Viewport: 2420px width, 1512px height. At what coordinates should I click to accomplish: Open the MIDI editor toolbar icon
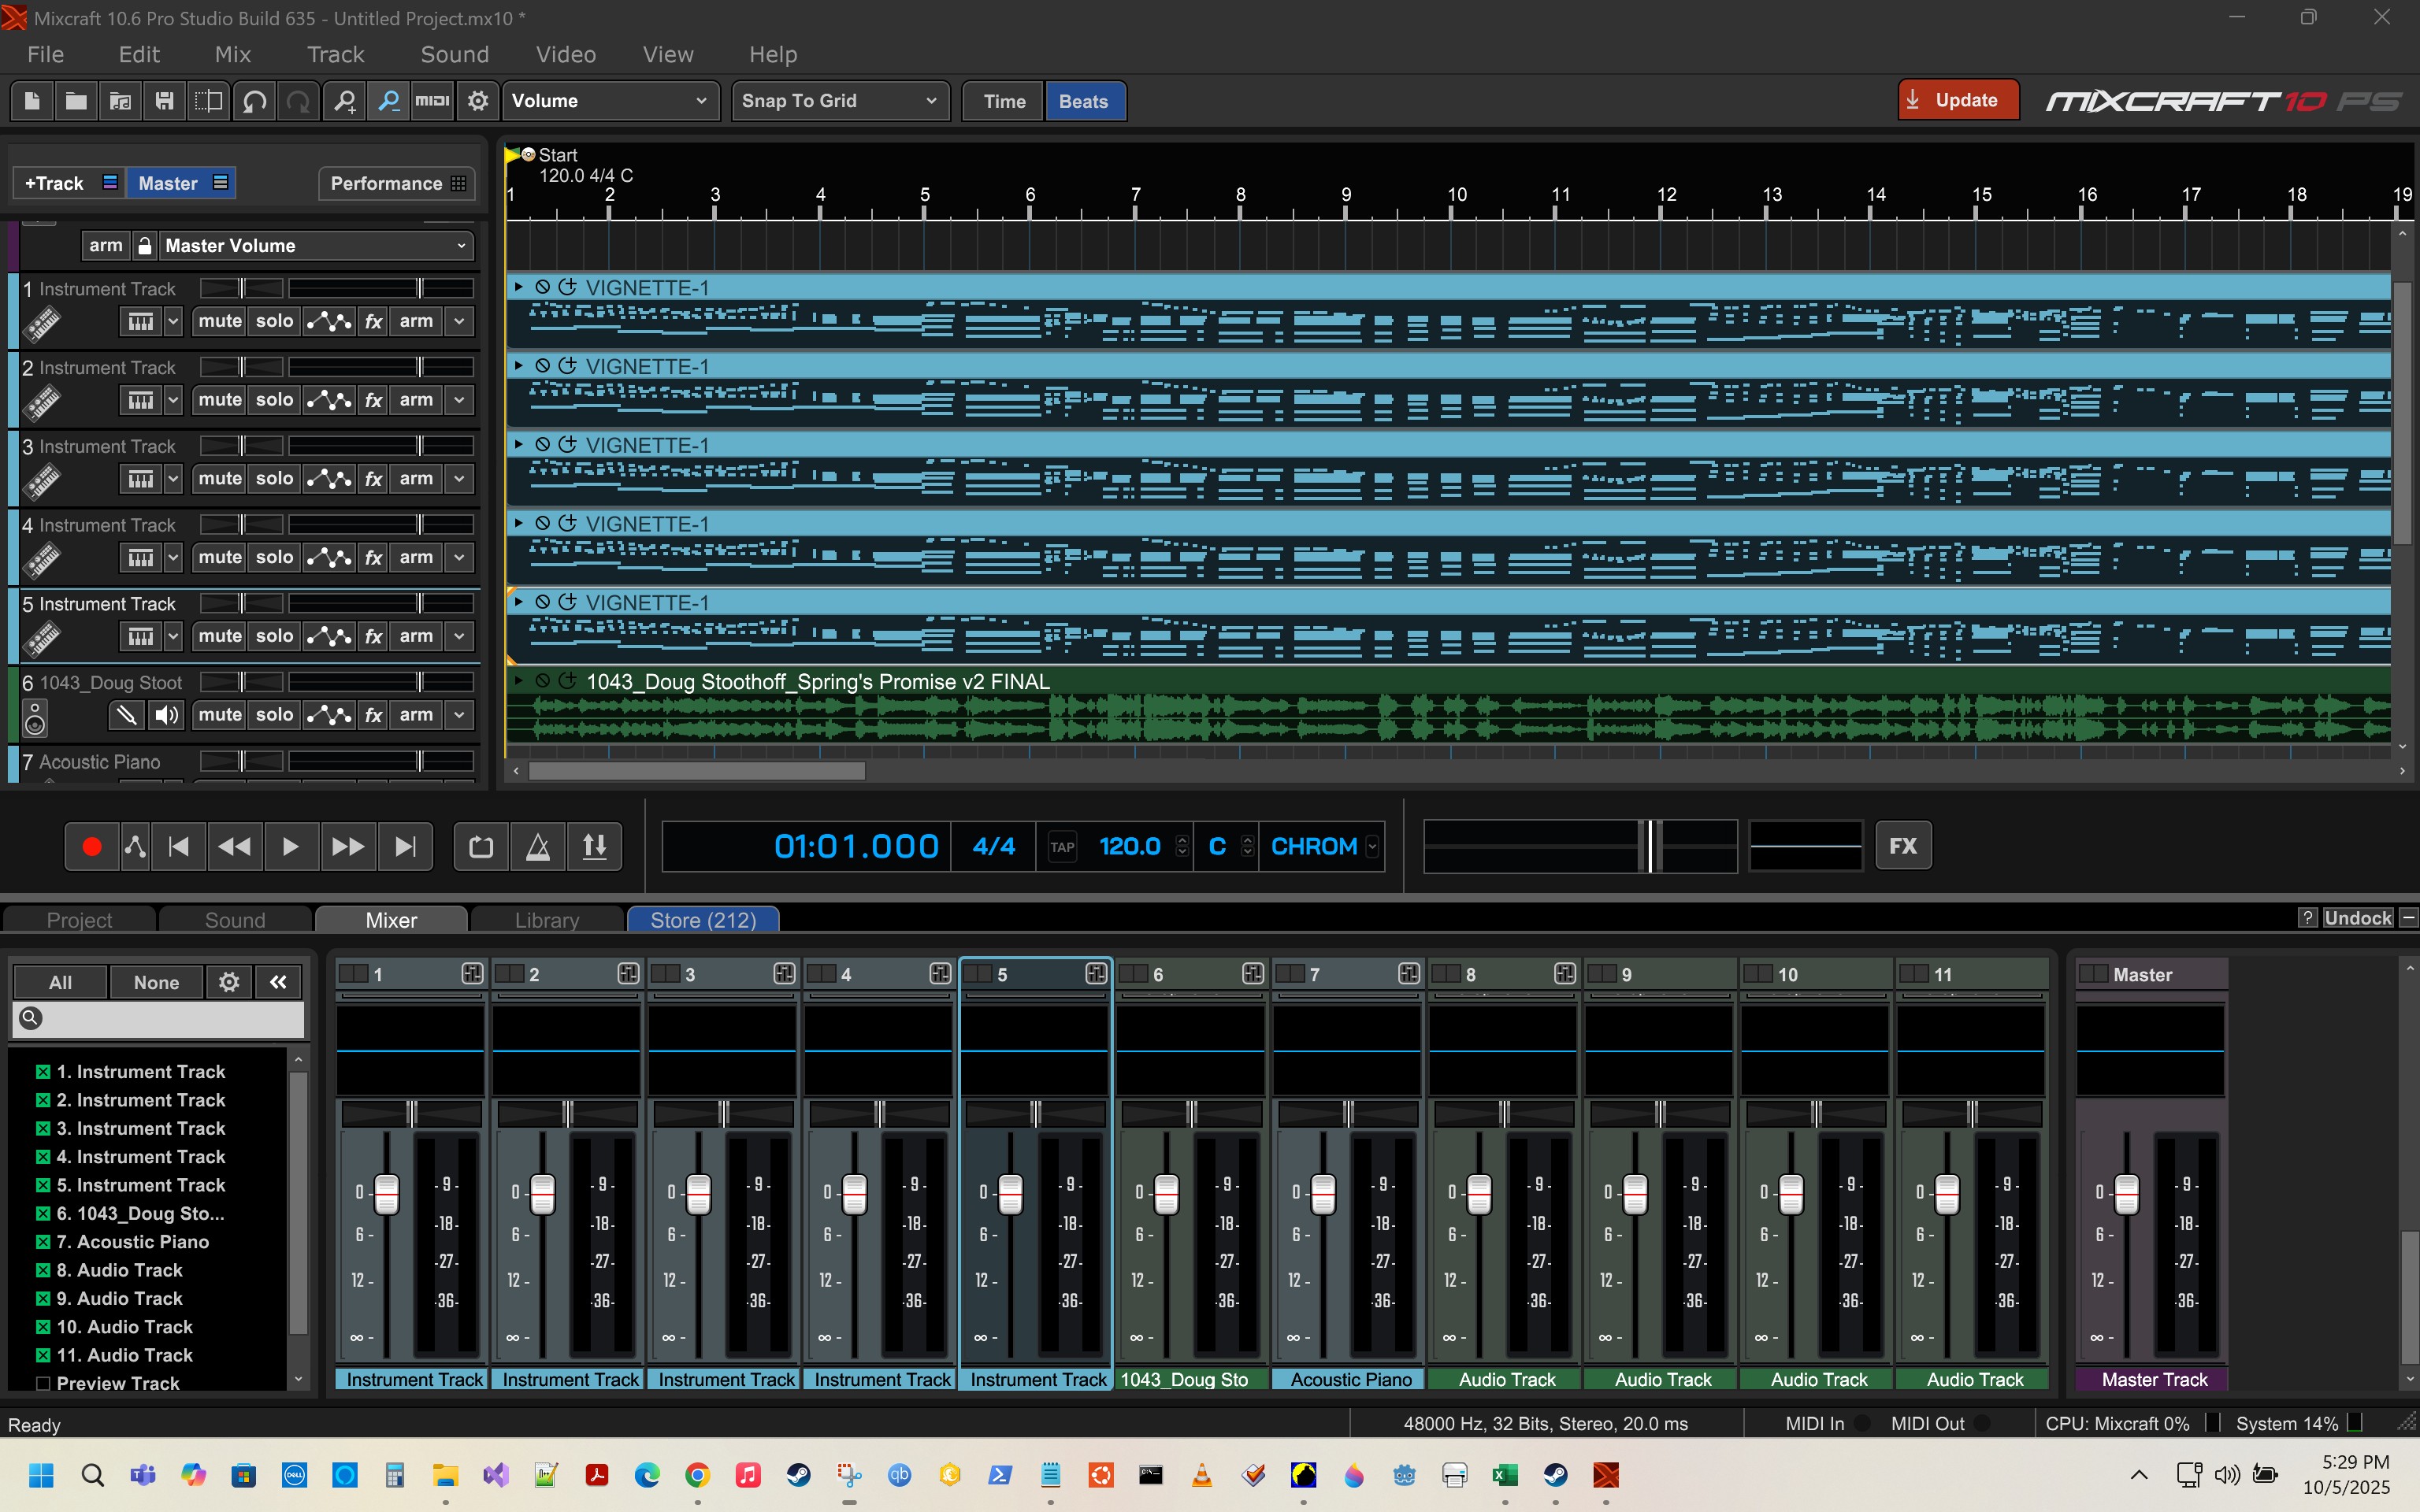432,101
